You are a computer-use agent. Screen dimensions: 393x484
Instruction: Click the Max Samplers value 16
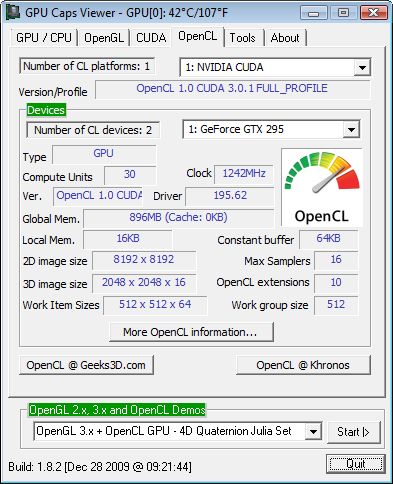click(336, 260)
